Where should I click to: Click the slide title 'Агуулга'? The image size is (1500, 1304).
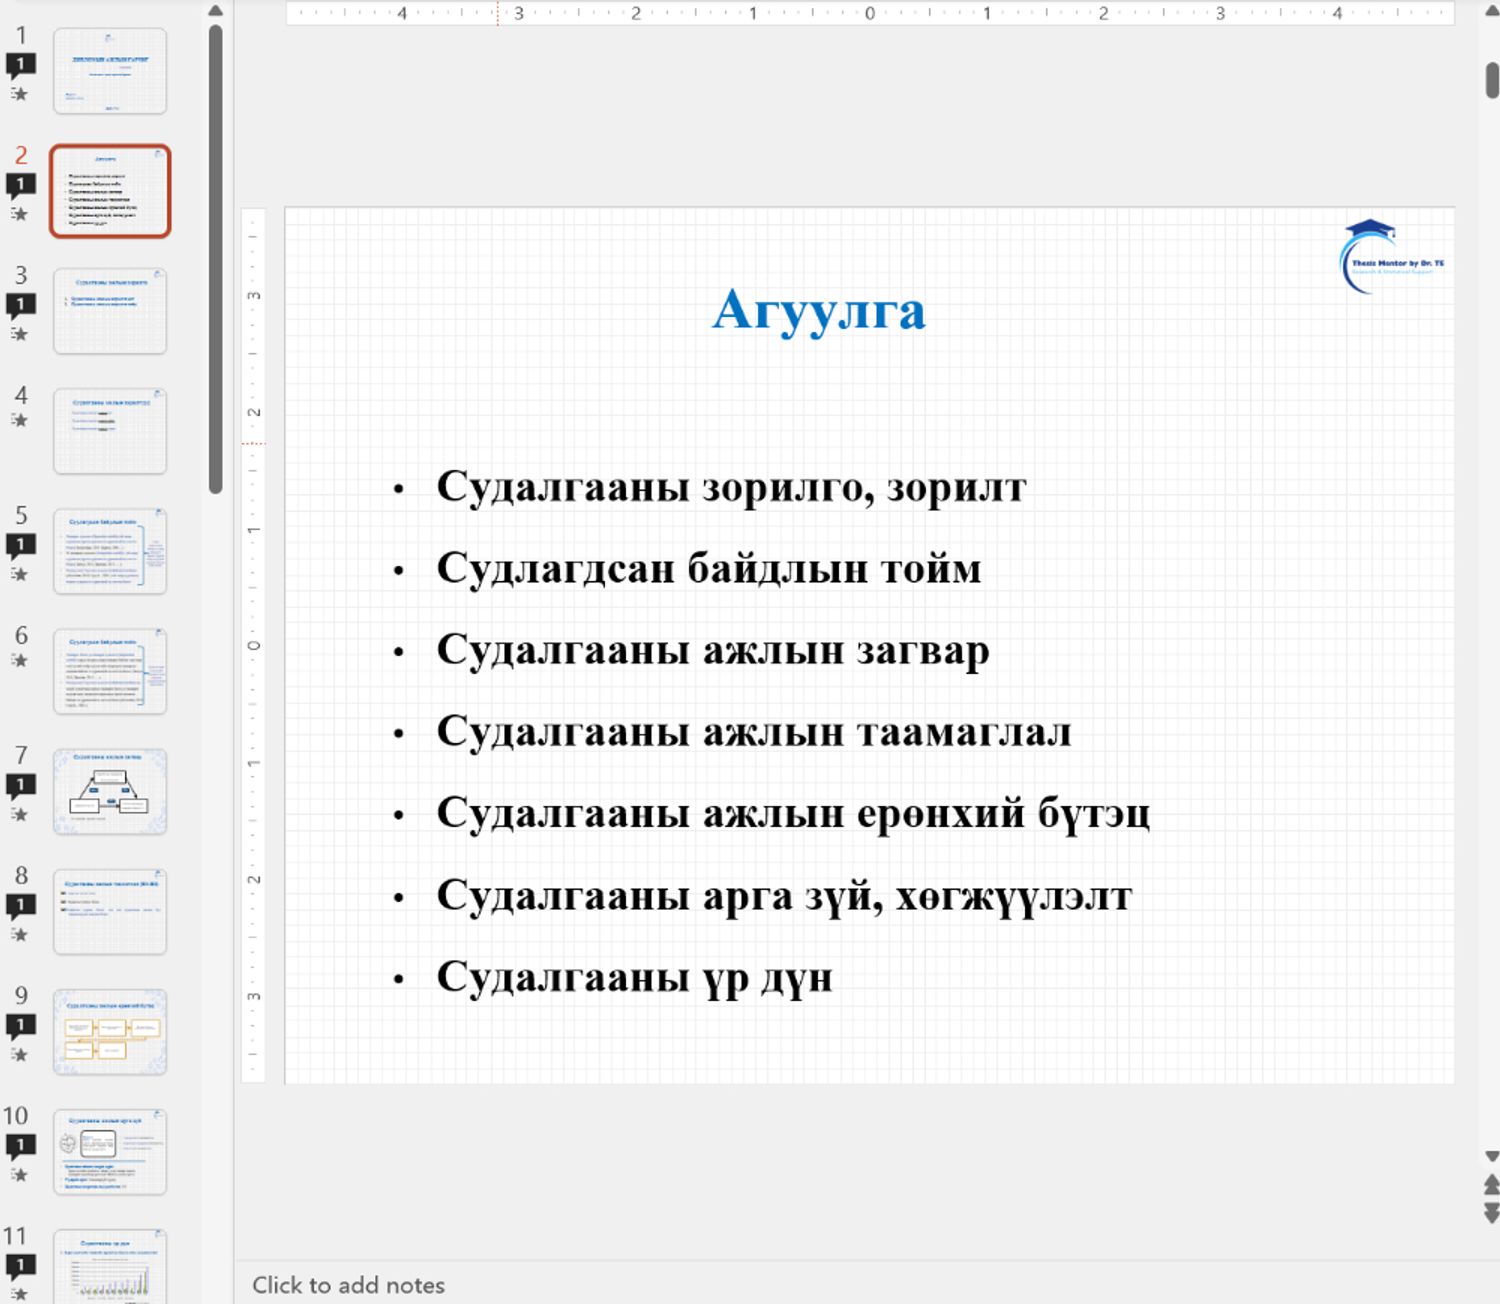pyautogui.click(x=819, y=310)
